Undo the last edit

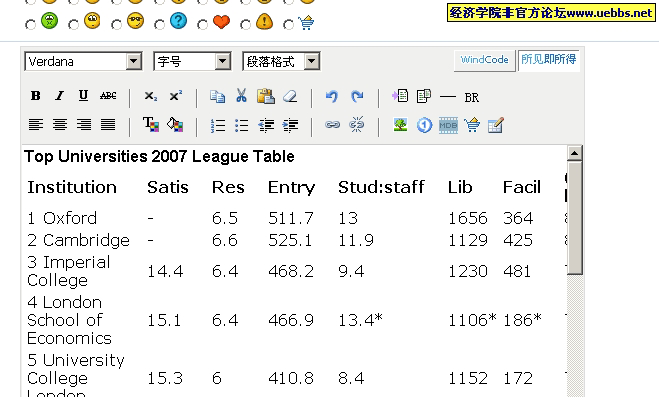point(332,97)
